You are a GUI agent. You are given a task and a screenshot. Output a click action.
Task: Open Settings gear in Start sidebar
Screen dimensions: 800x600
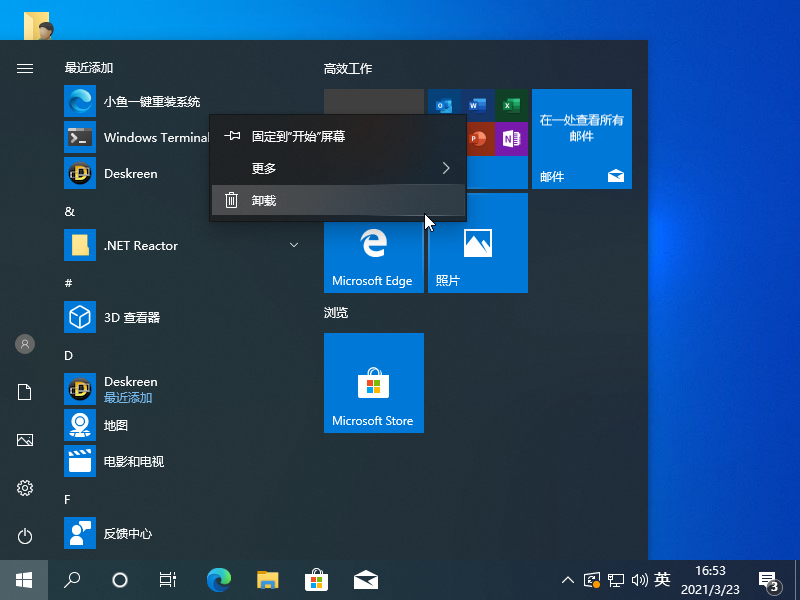[25, 488]
